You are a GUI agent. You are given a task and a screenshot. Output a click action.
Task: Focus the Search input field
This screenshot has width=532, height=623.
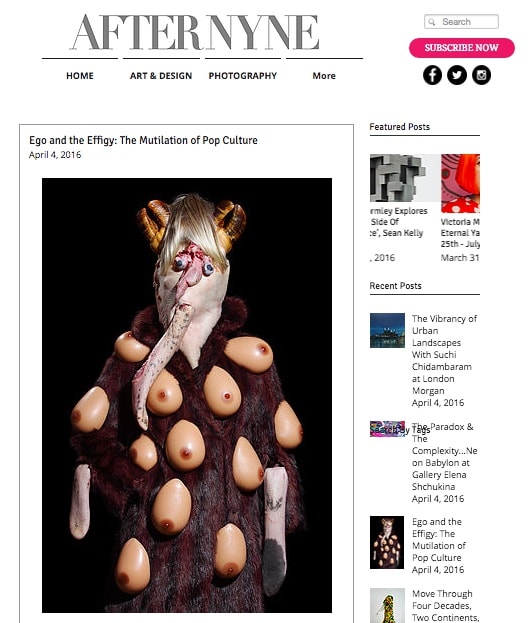461,22
